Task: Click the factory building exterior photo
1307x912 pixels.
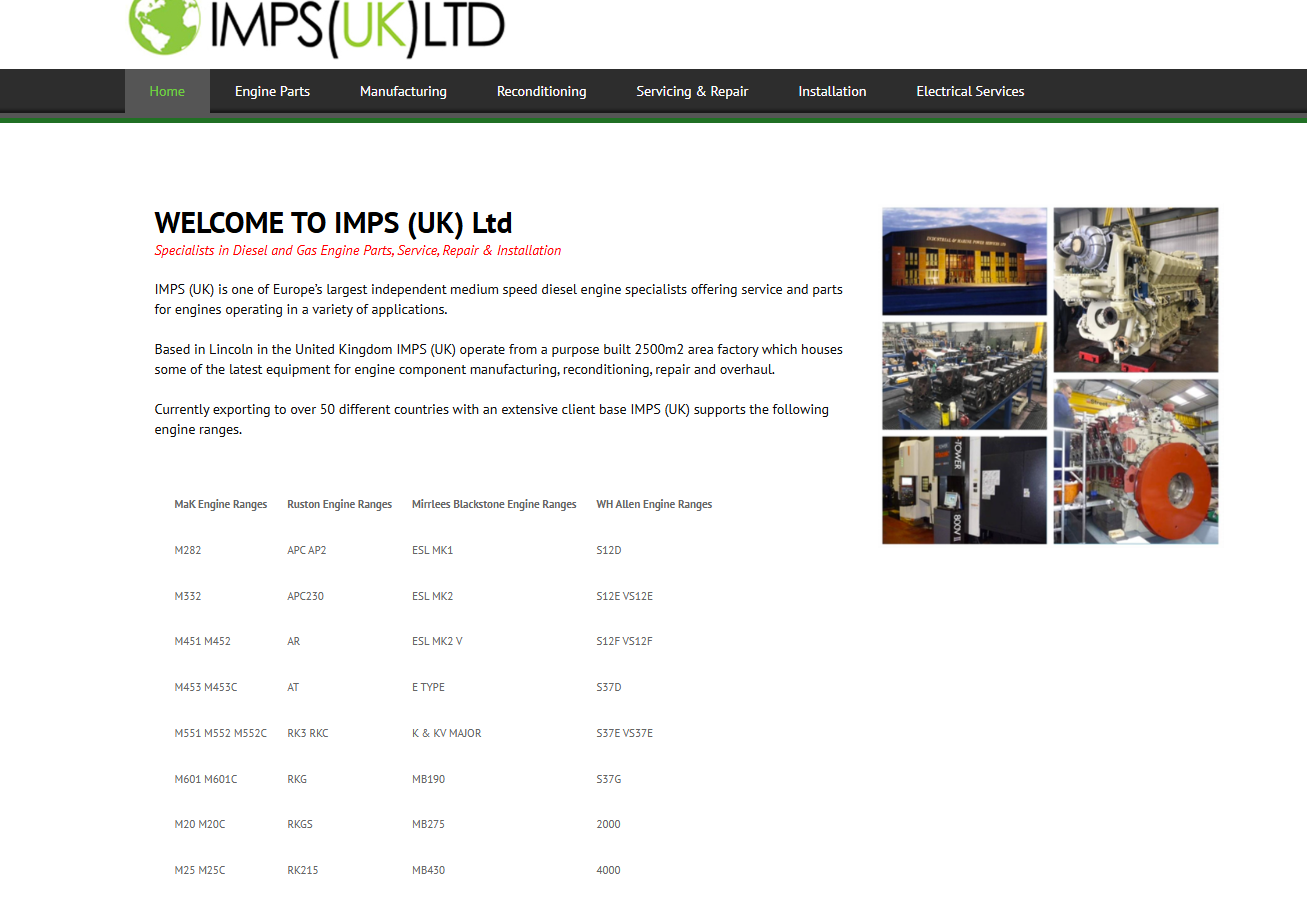Action: coord(964,261)
